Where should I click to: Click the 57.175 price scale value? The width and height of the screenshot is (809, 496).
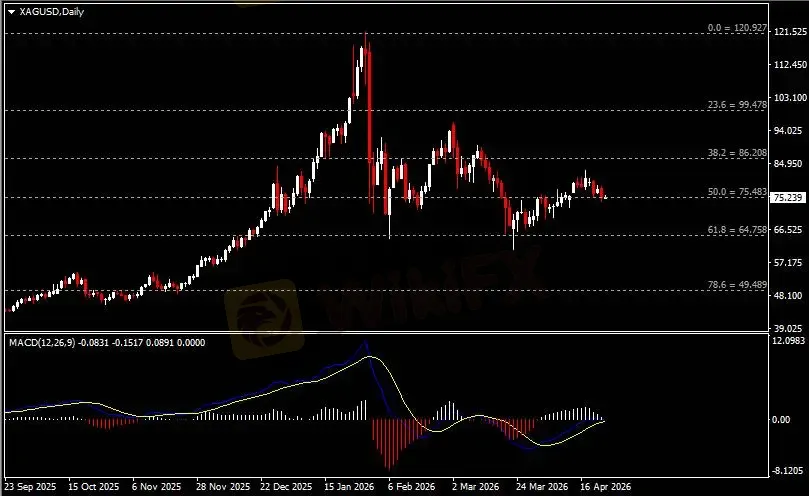788,263
